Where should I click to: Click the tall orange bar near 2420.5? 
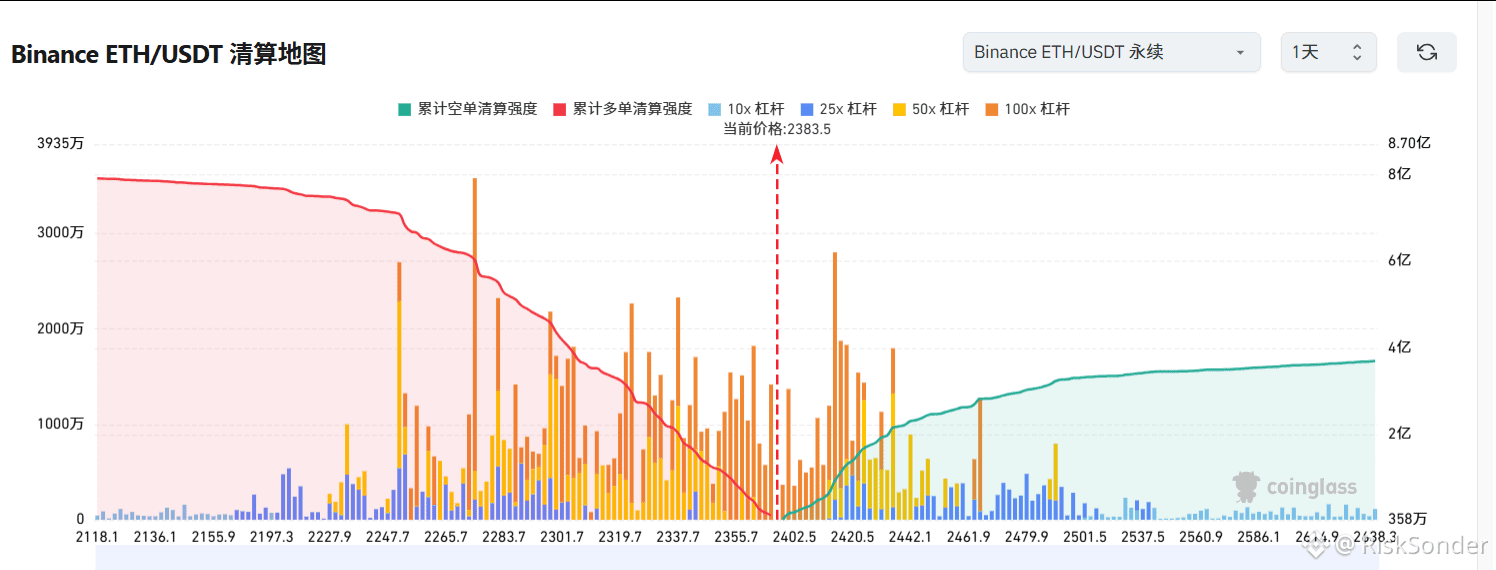(835, 370)
